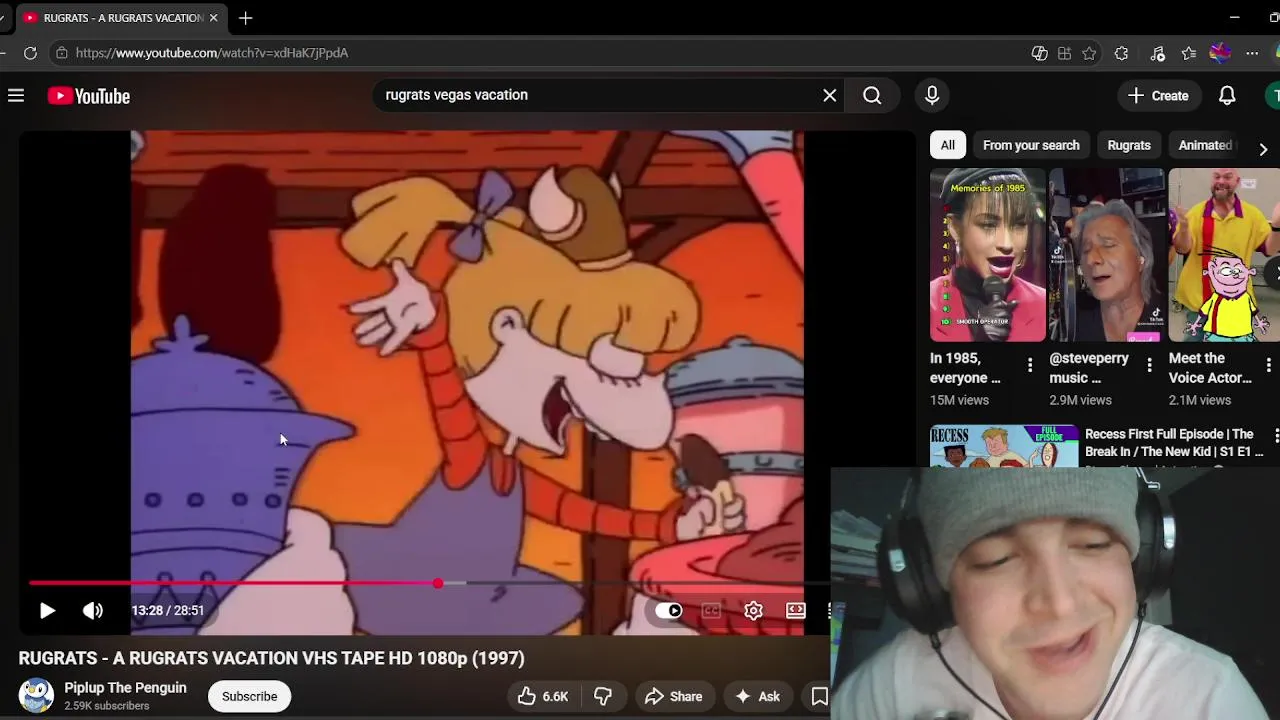The image size is (1280, 720).
Task: Close the Rugrats browser tab
Action: click(x=213, y=18)
